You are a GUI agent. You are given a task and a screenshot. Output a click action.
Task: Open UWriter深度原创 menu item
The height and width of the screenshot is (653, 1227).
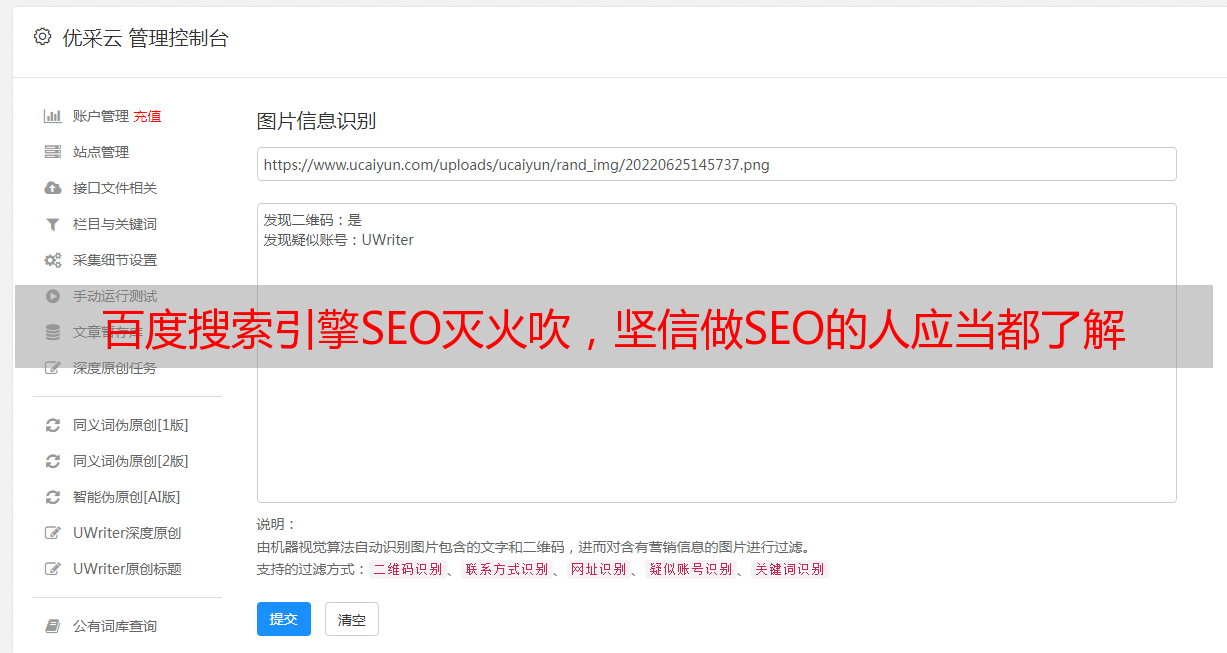pyautogui.click(x=127, y=533)
